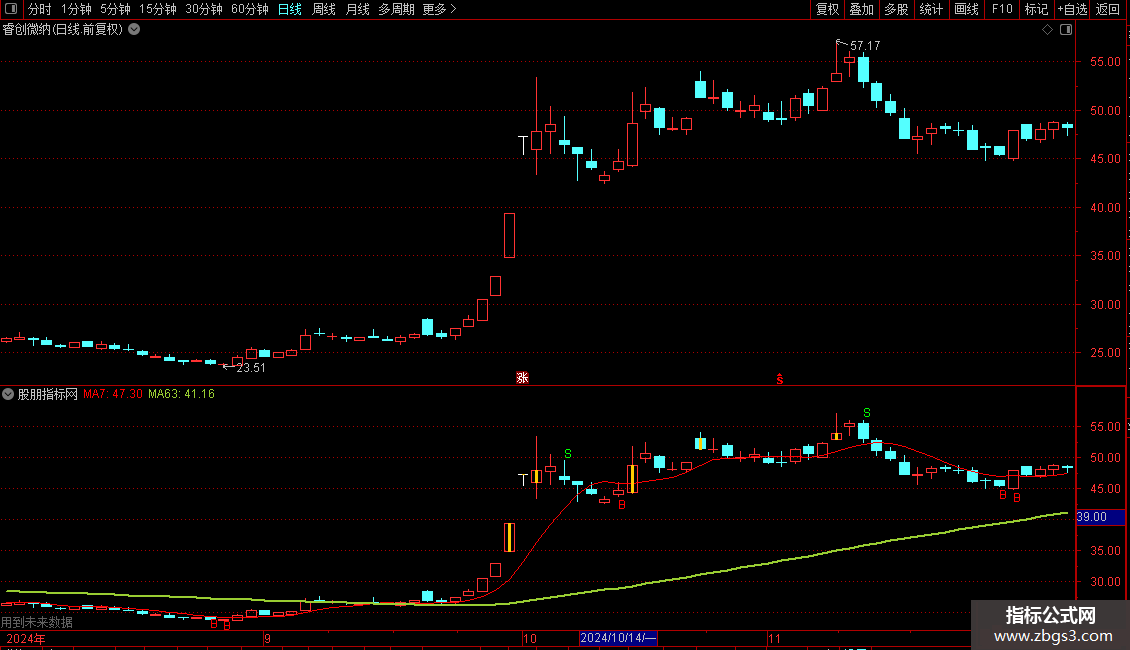The image size is (1130, 650).
Task: Click the diamond icon above the main chart
Action: pos(1048,30)
